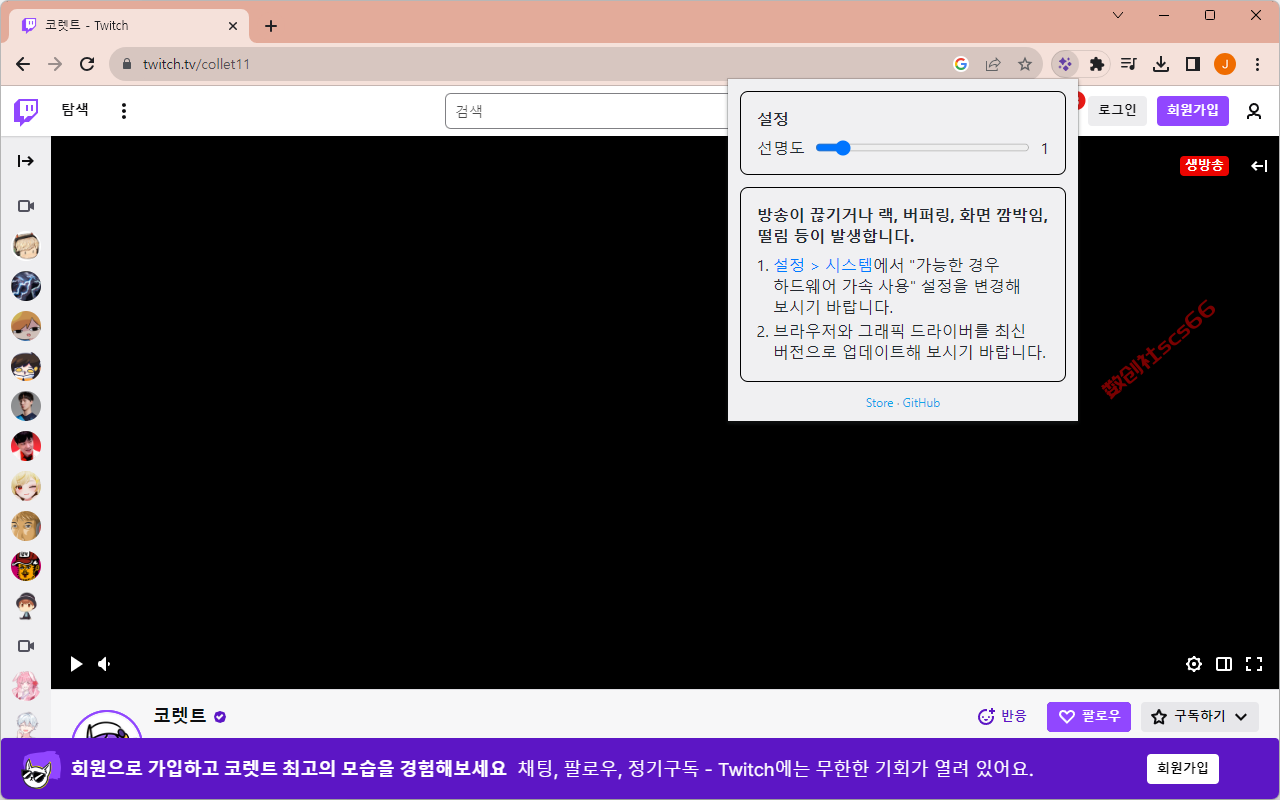Open the user profile icon at the top right

pos(1254,111)
